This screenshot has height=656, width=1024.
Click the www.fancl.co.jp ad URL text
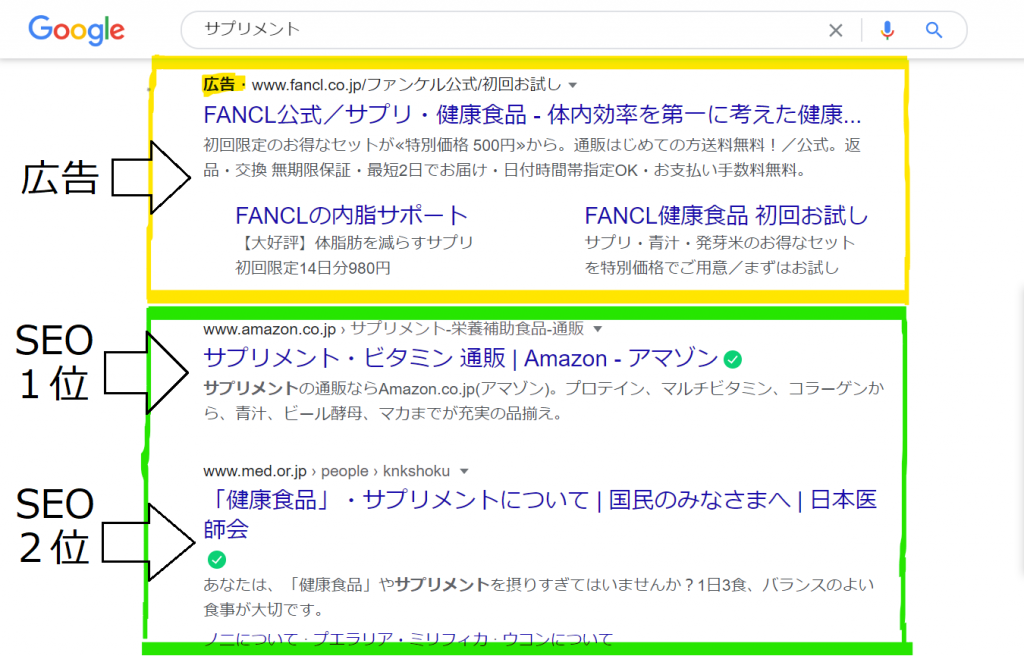406,85
